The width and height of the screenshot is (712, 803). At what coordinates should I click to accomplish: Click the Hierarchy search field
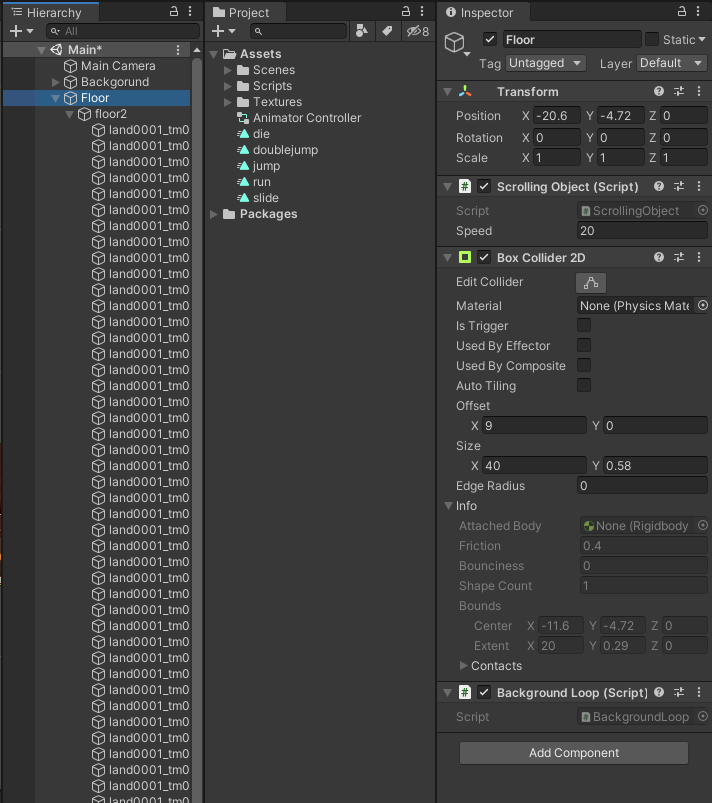point(123,31)
